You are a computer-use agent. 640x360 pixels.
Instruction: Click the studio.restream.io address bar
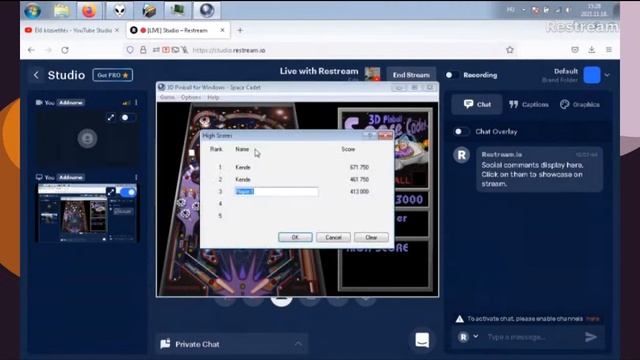(229, 51)
